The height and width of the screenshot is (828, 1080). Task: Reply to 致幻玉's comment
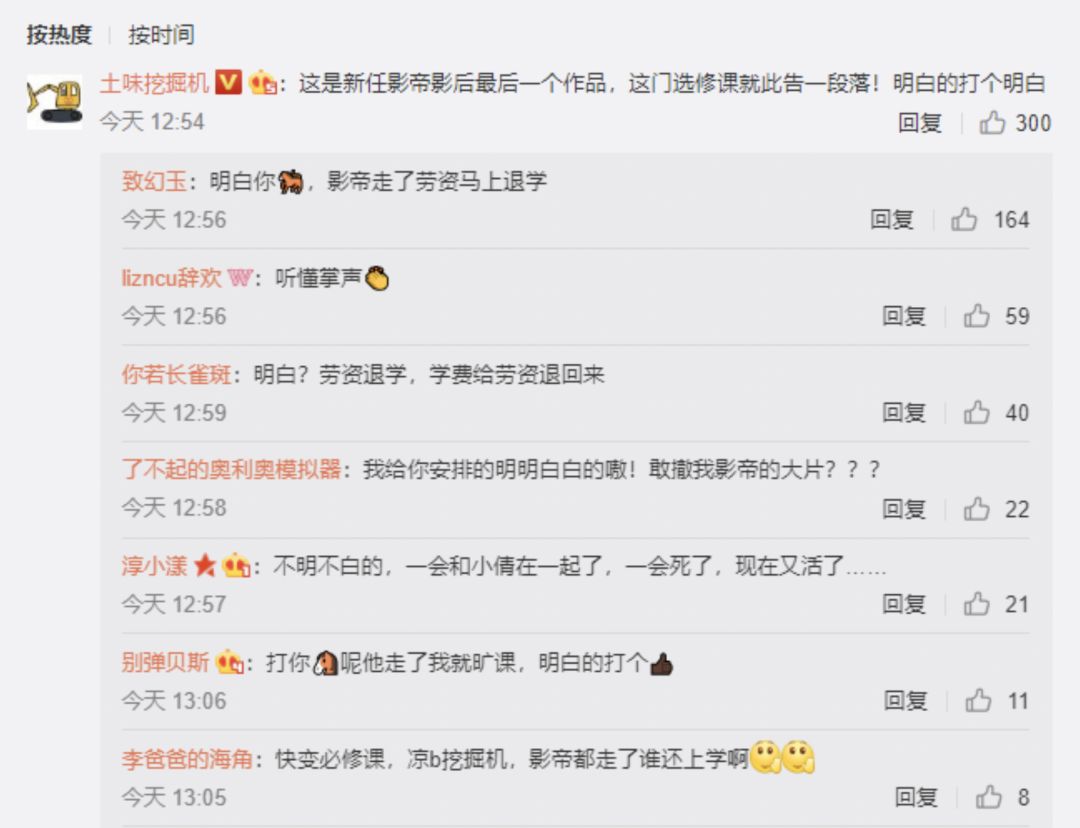point(891,219)
